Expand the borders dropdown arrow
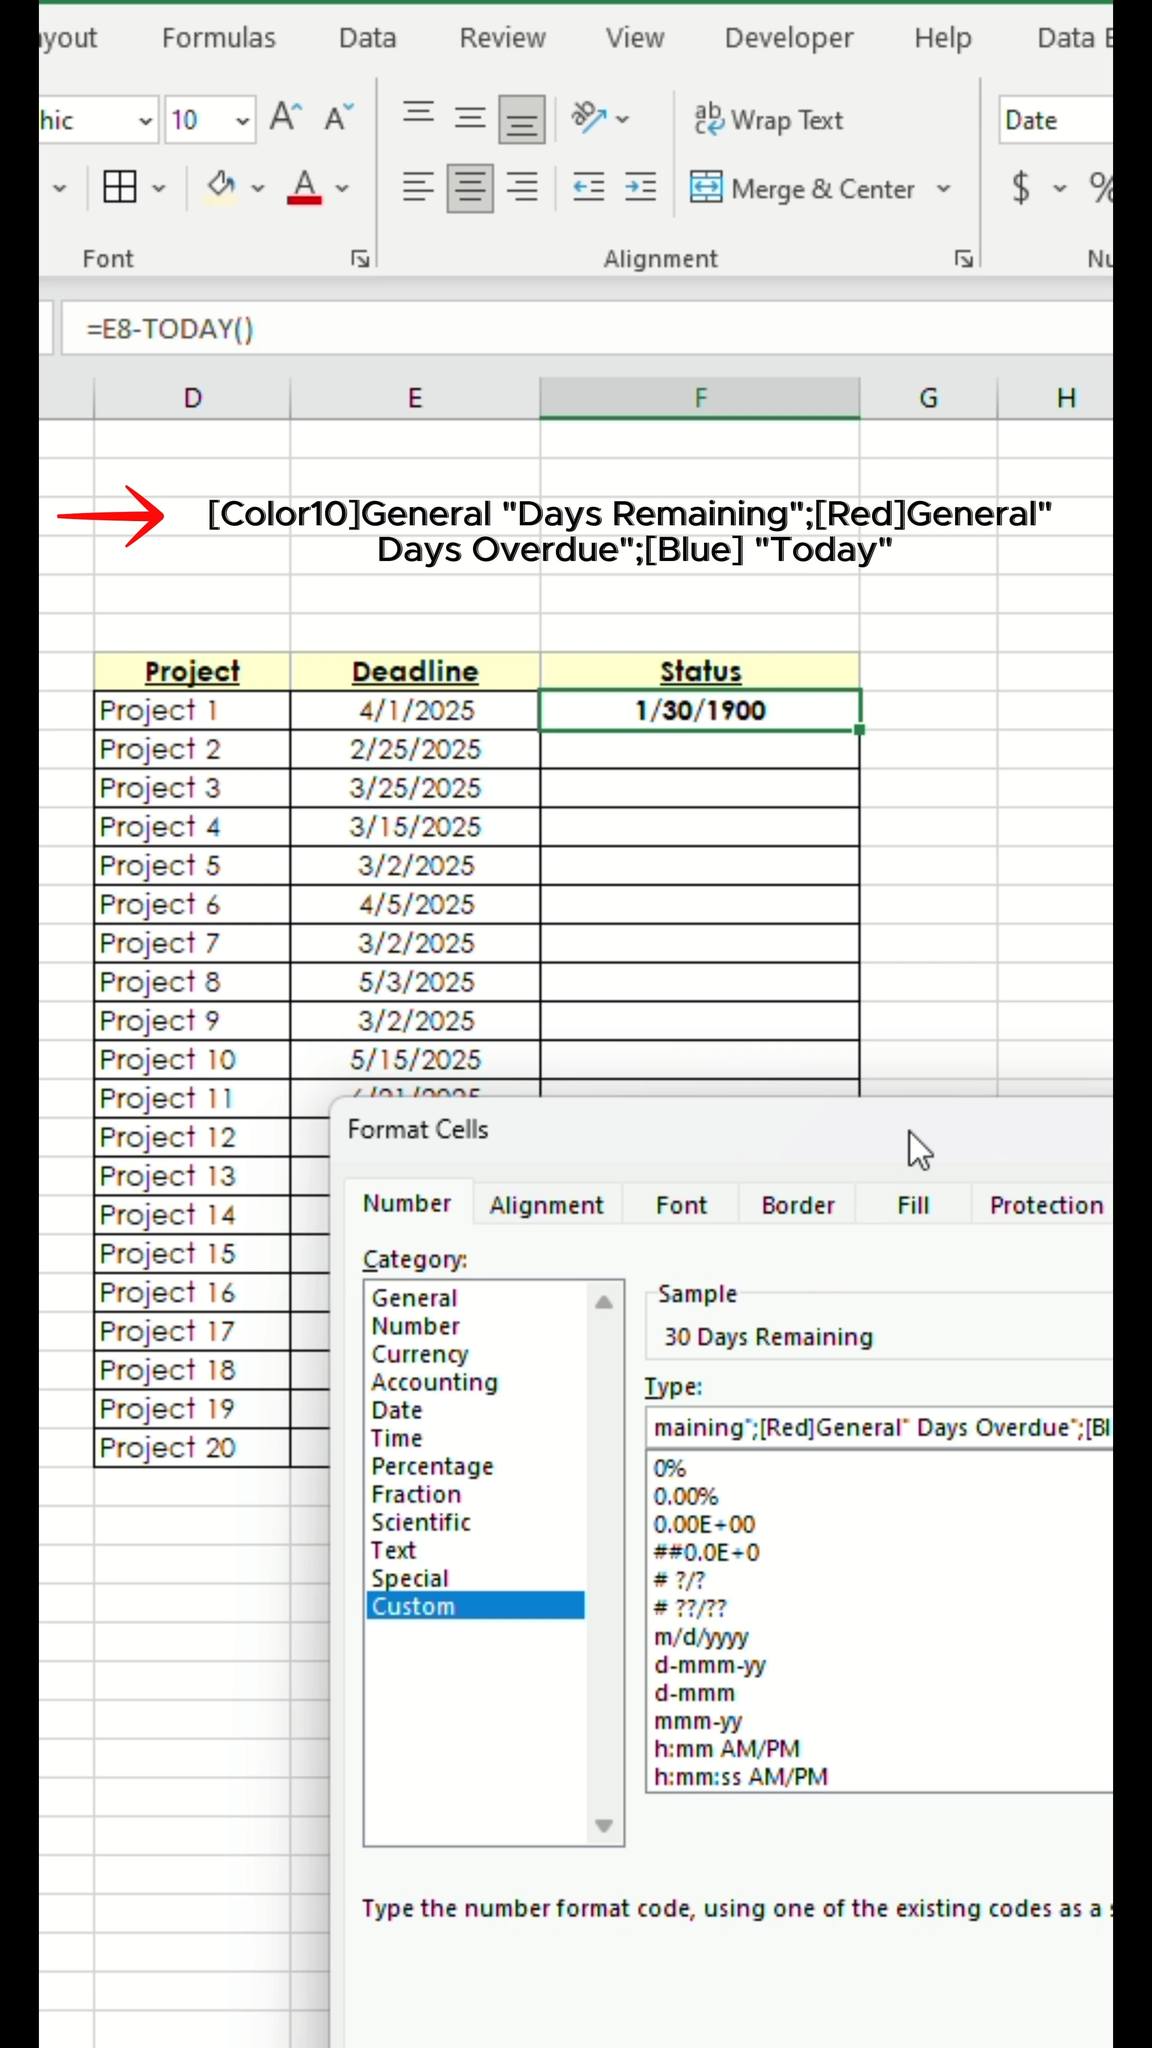This screenshot has width=1152, height=2048. coord(158,188)
